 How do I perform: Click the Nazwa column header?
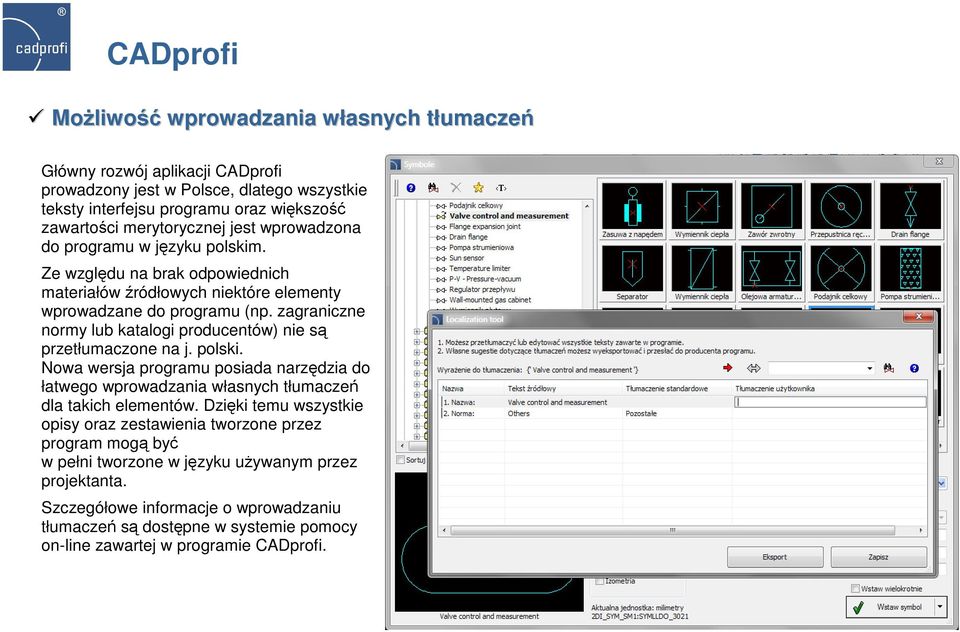click(x=471, y=388)
